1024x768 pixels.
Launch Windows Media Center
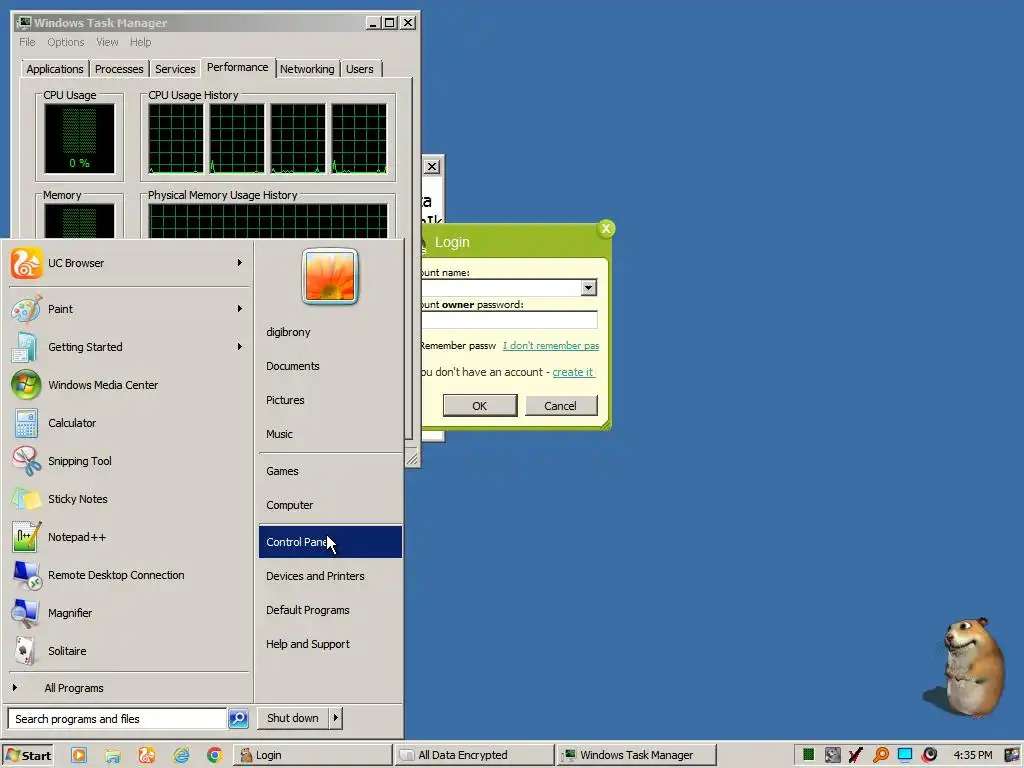[129, 385]
